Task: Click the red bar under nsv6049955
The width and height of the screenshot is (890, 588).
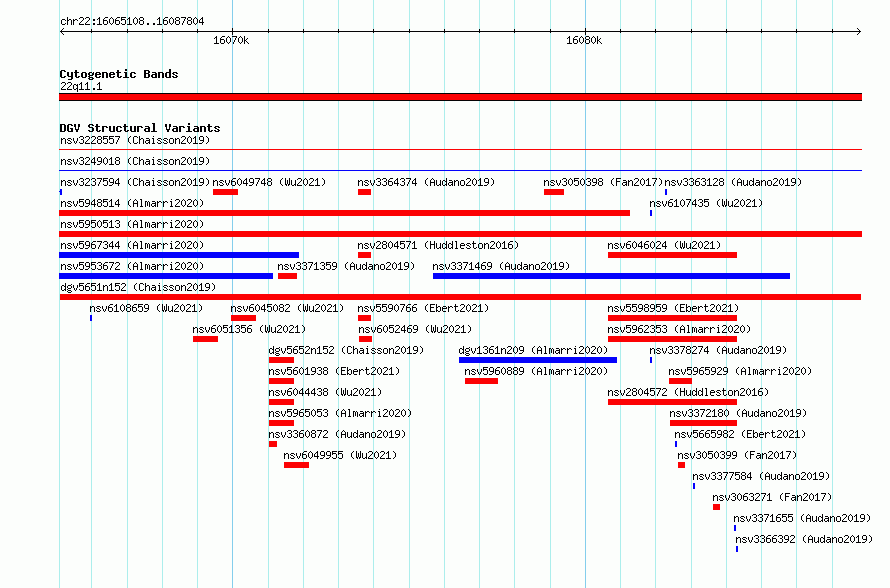Action: coord(296,465)
